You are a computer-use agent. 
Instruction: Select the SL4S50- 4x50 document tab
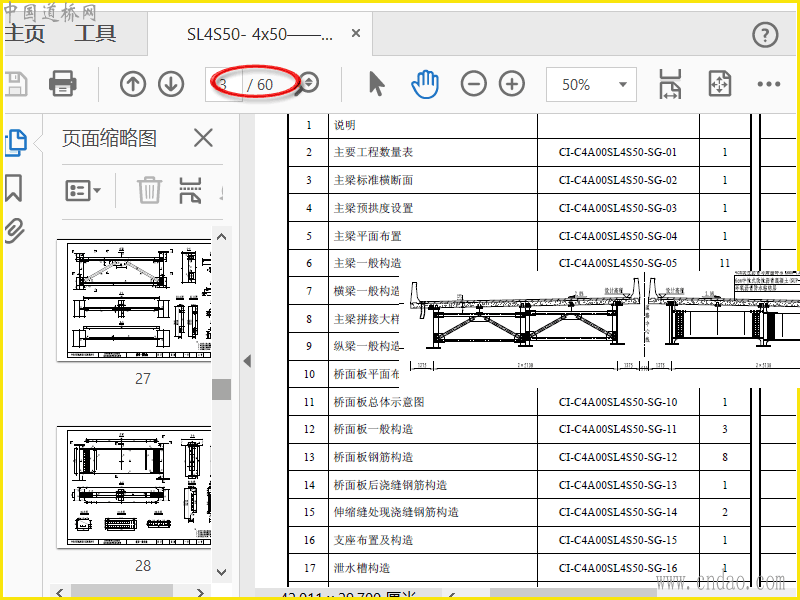point(260,34)
